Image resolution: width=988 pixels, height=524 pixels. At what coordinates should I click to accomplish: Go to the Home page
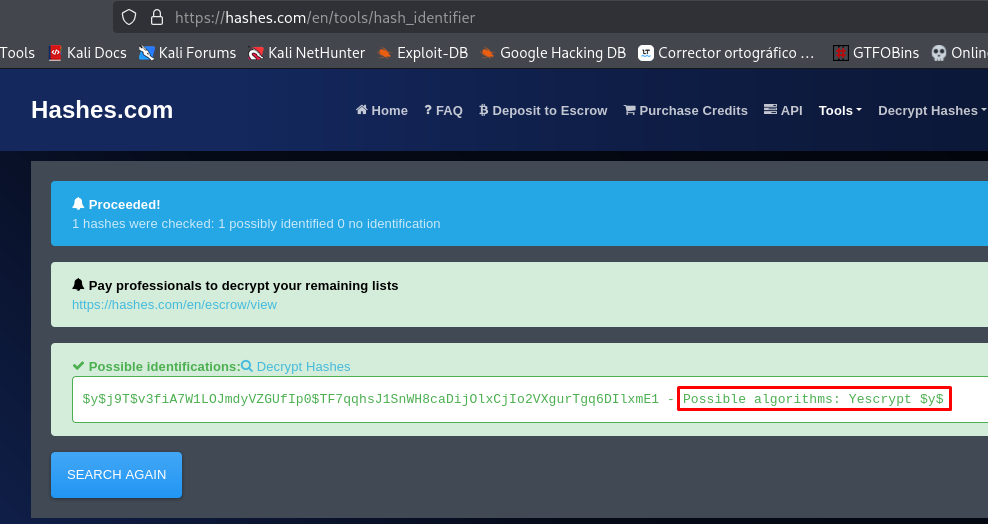point(382,111)
